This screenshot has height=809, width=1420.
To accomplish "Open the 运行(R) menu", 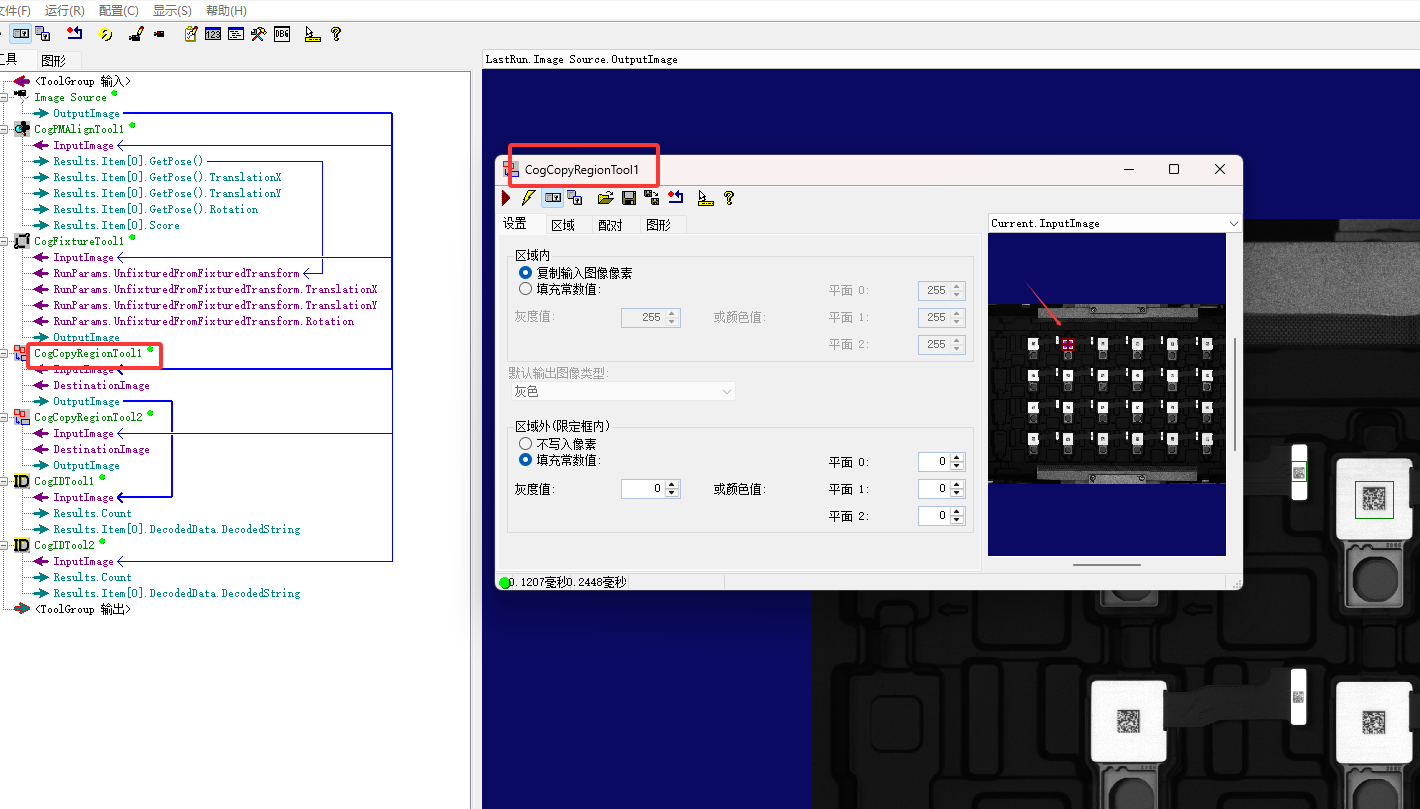I will point(63,11).
